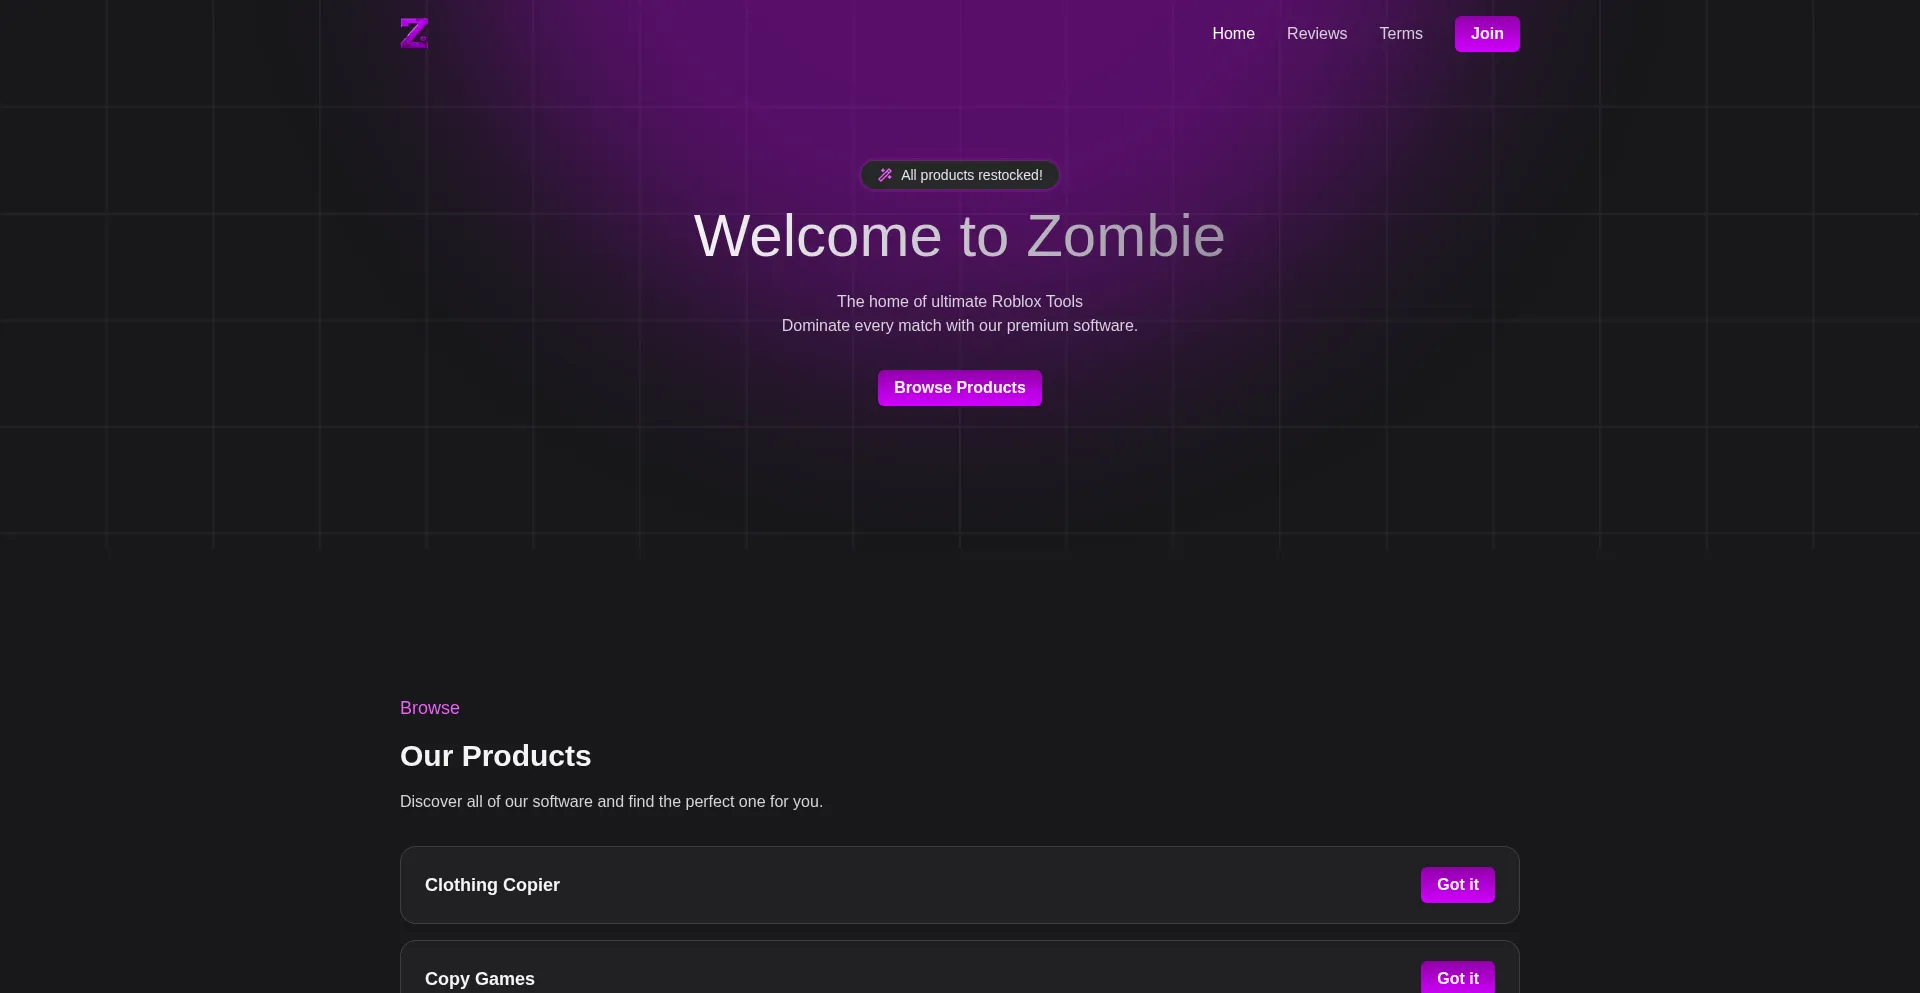Open the Terms page
This screenshot has height=993, width=1920.
pyautogui.click(x=1401, y=34)
